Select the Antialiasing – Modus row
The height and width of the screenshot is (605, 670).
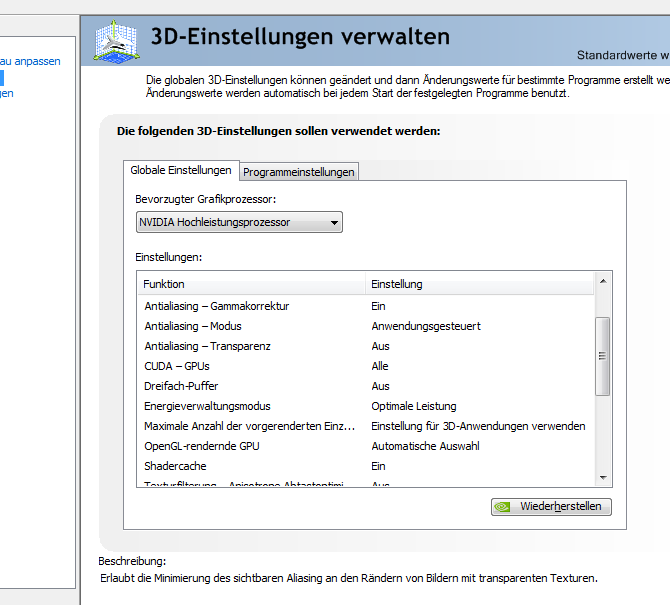[366, 326]
